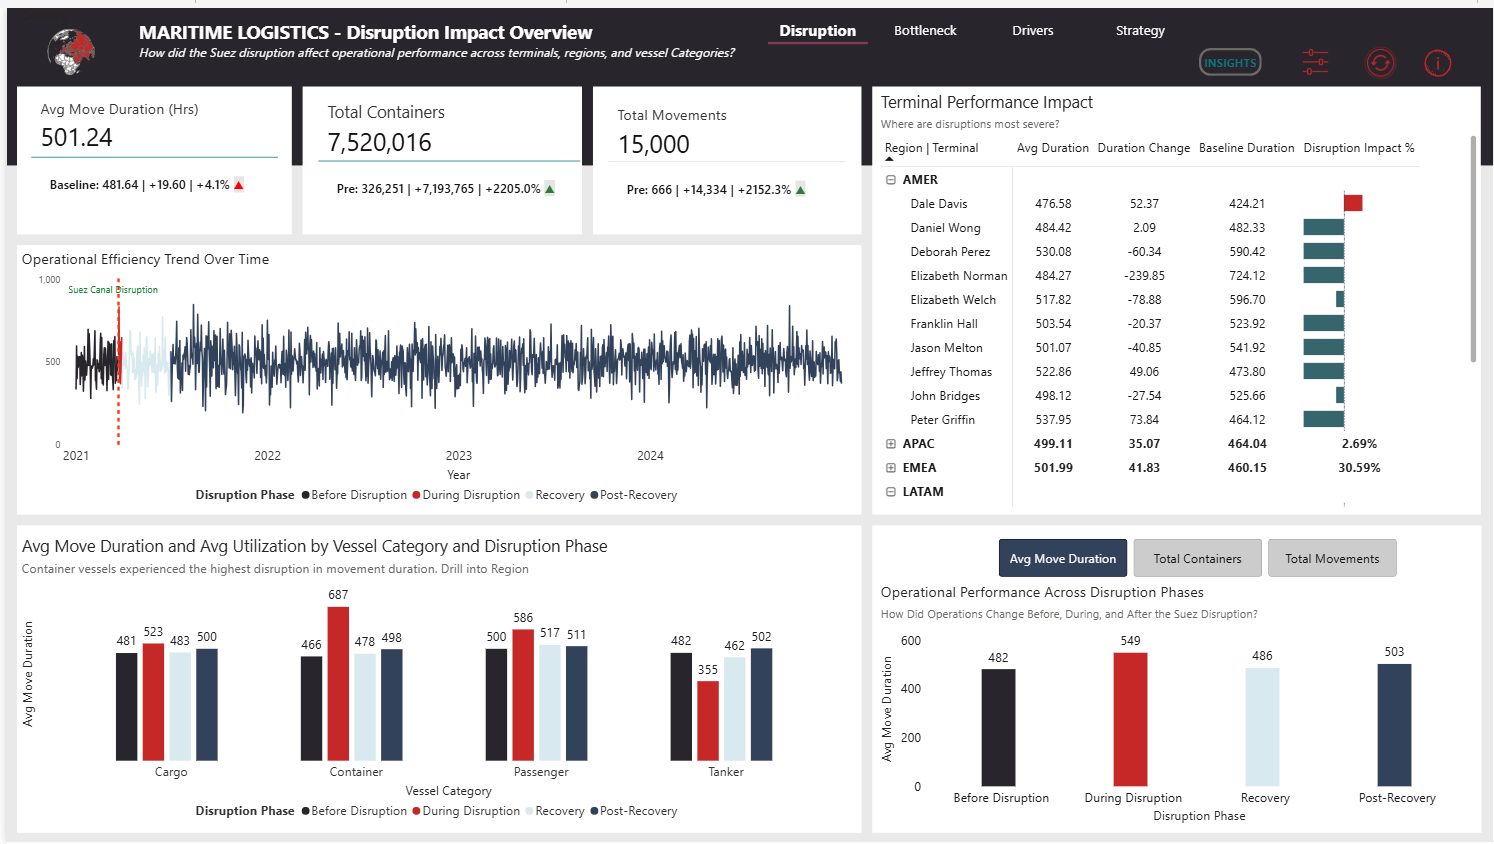Open the Strategy tab
The width and height of the screenshot is (1494, 844).
pos(1140,31)
